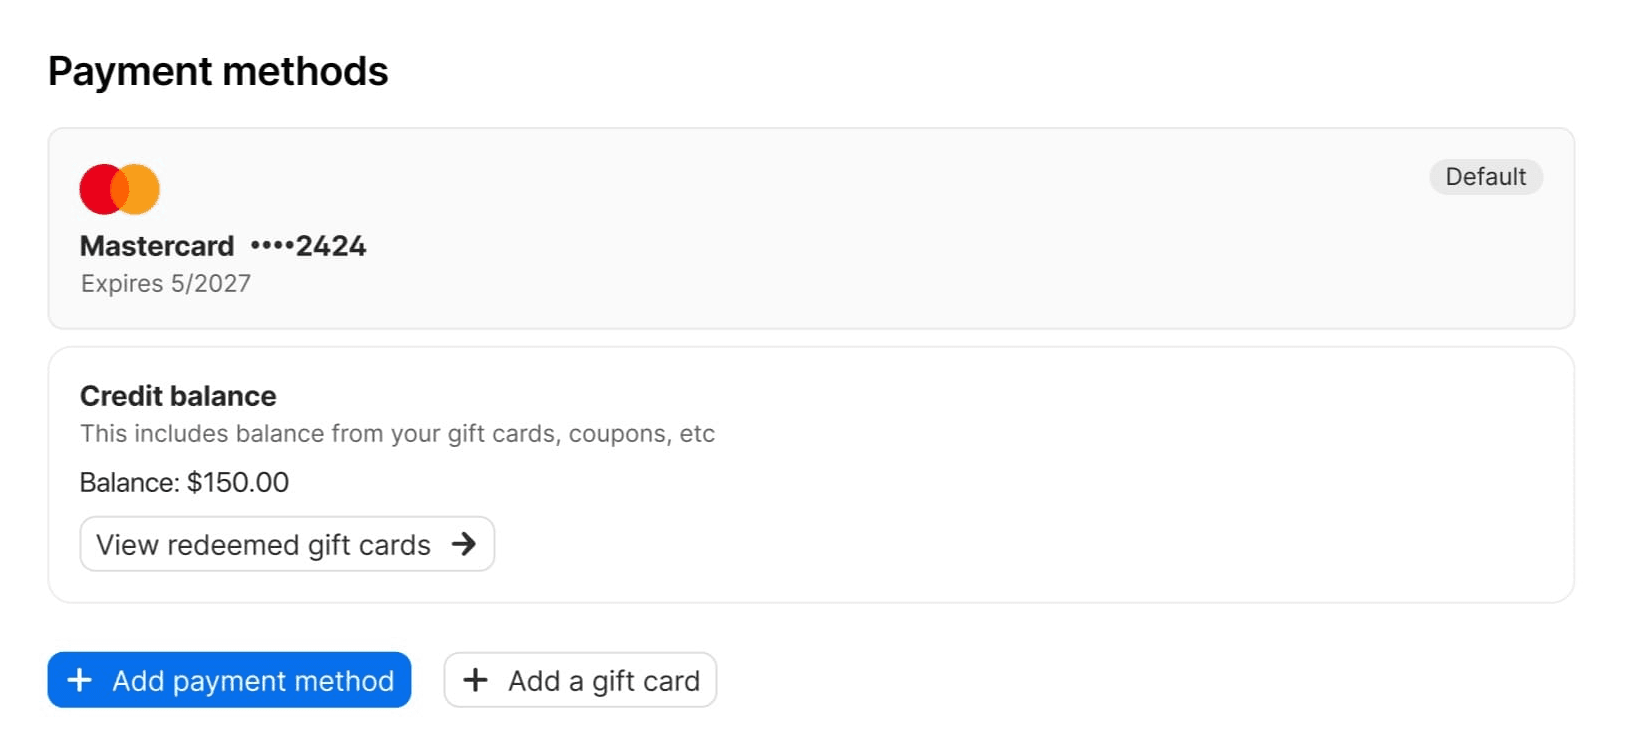Click the plus icon beside Add a gift card
Image resolution: width=1625 pixels, height=755 pixels.
pyautogui.click(x=476, y=681)
